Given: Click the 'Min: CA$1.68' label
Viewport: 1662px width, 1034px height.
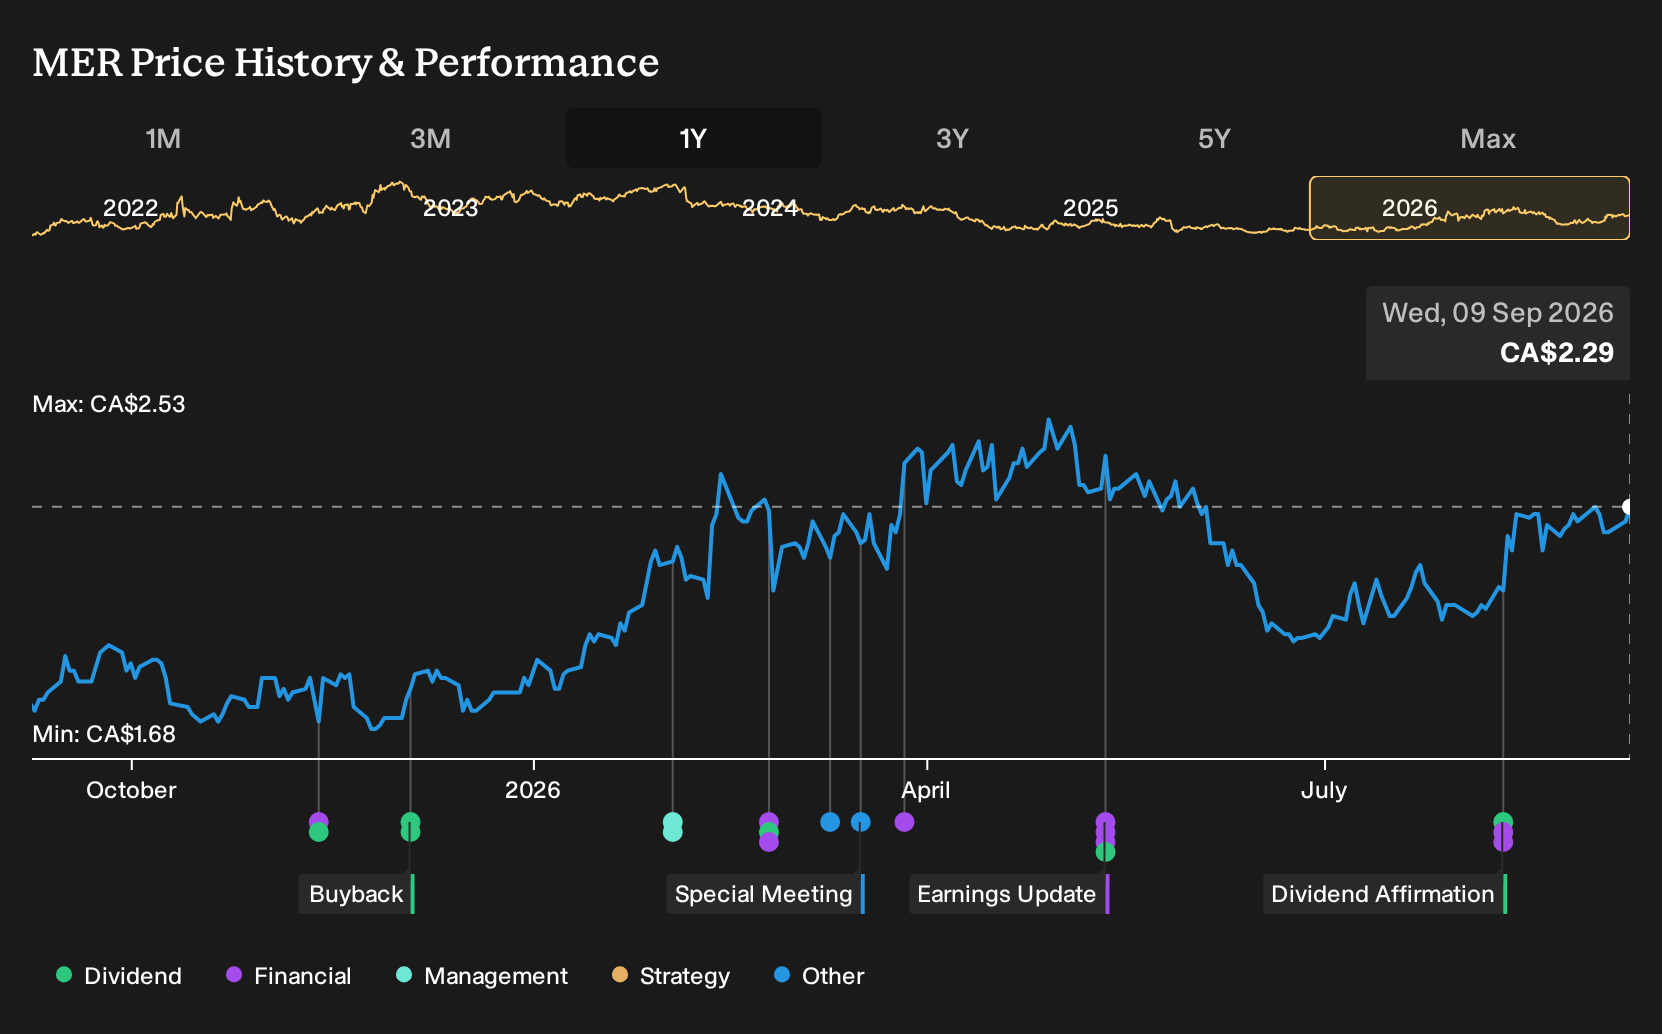Looking at the screenshot, I should click(104, 734).
